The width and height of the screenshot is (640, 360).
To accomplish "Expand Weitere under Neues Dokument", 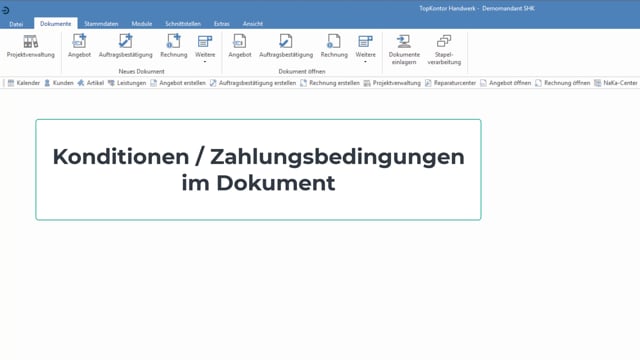I will pyautogui.click(x=205, y=48).
